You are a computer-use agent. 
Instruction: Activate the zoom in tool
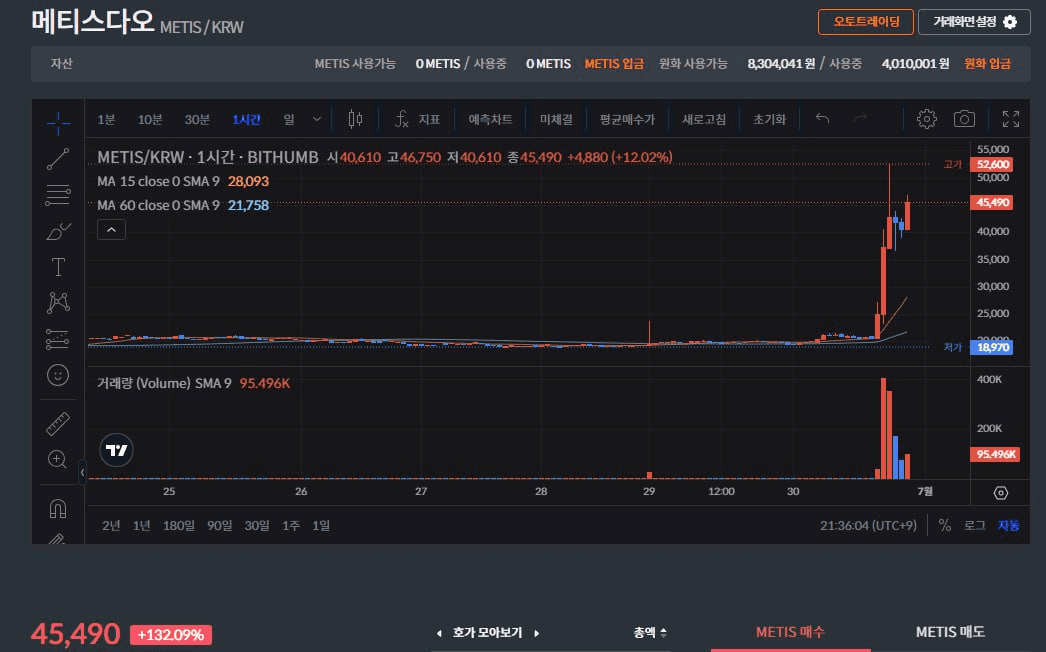[x=58, y=460]
